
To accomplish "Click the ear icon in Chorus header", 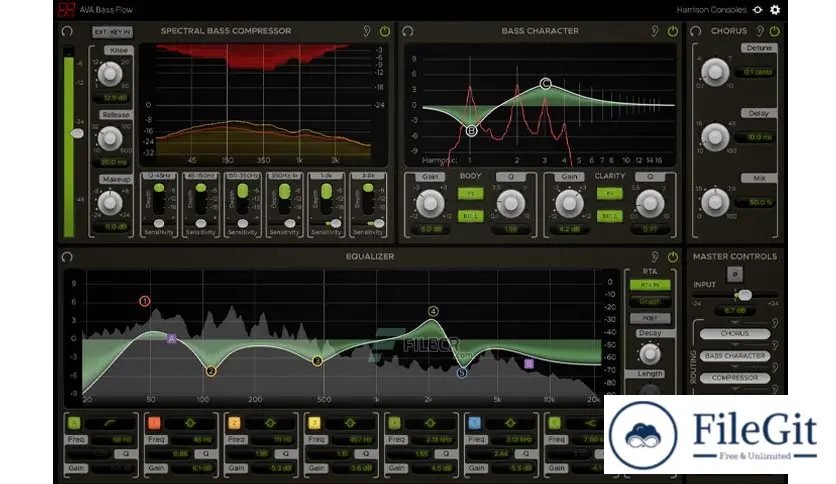I will (760, 31).
